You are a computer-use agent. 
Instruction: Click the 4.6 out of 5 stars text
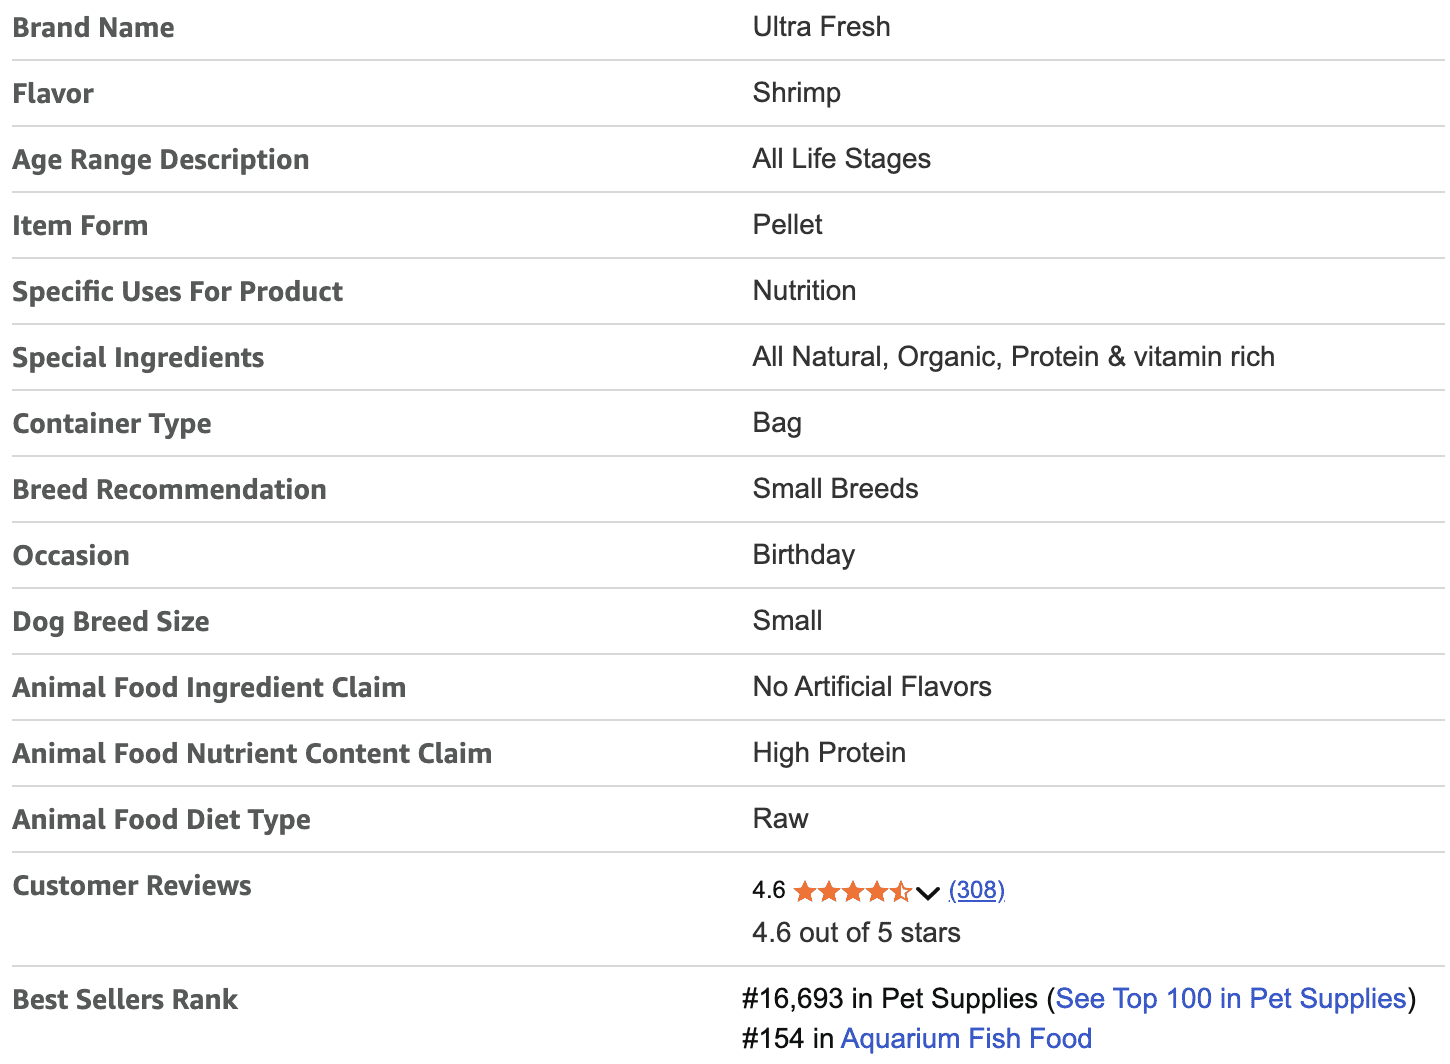pyautogui.click(x=856, y=932)
